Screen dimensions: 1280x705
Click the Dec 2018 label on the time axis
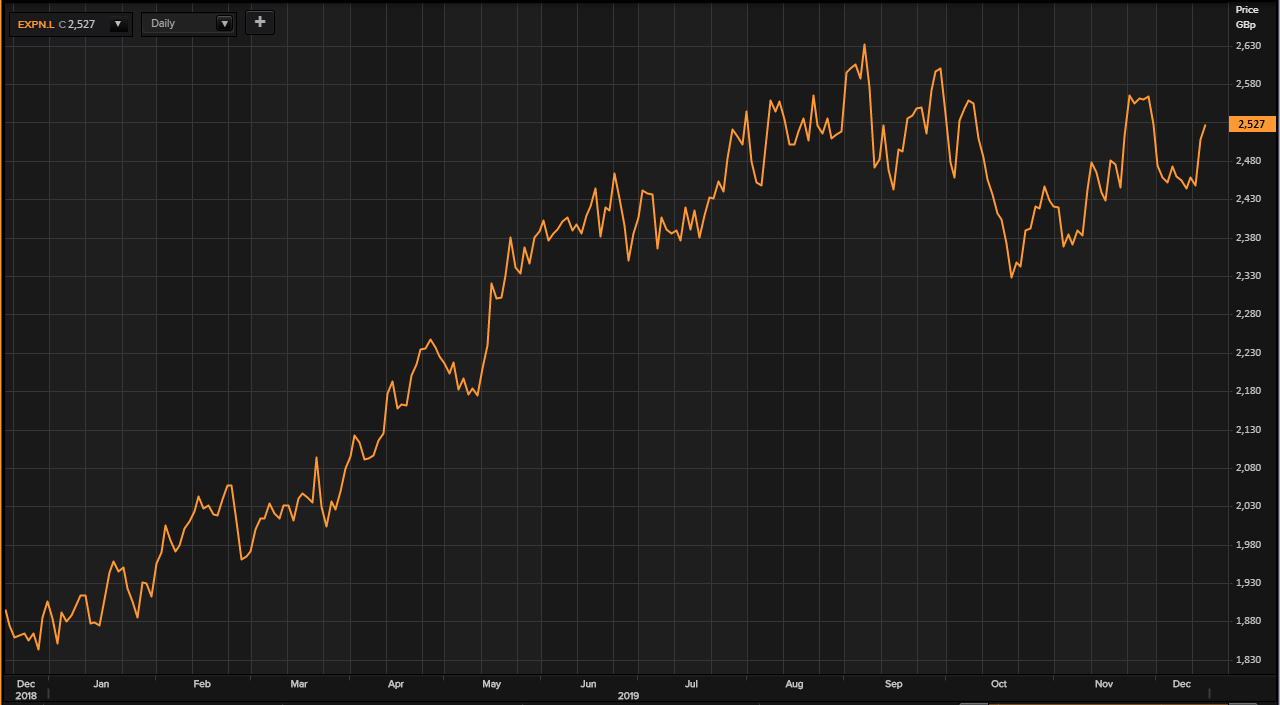click(25, 689)
